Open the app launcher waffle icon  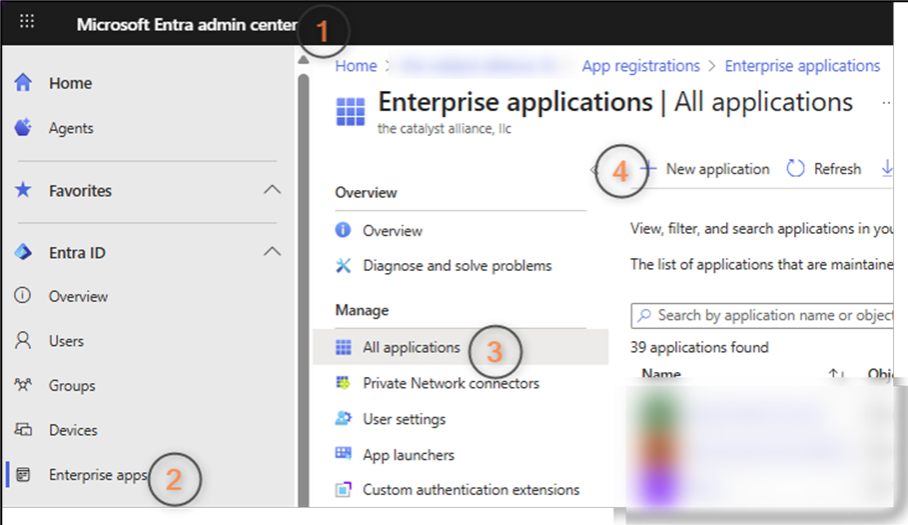(27, 22)
